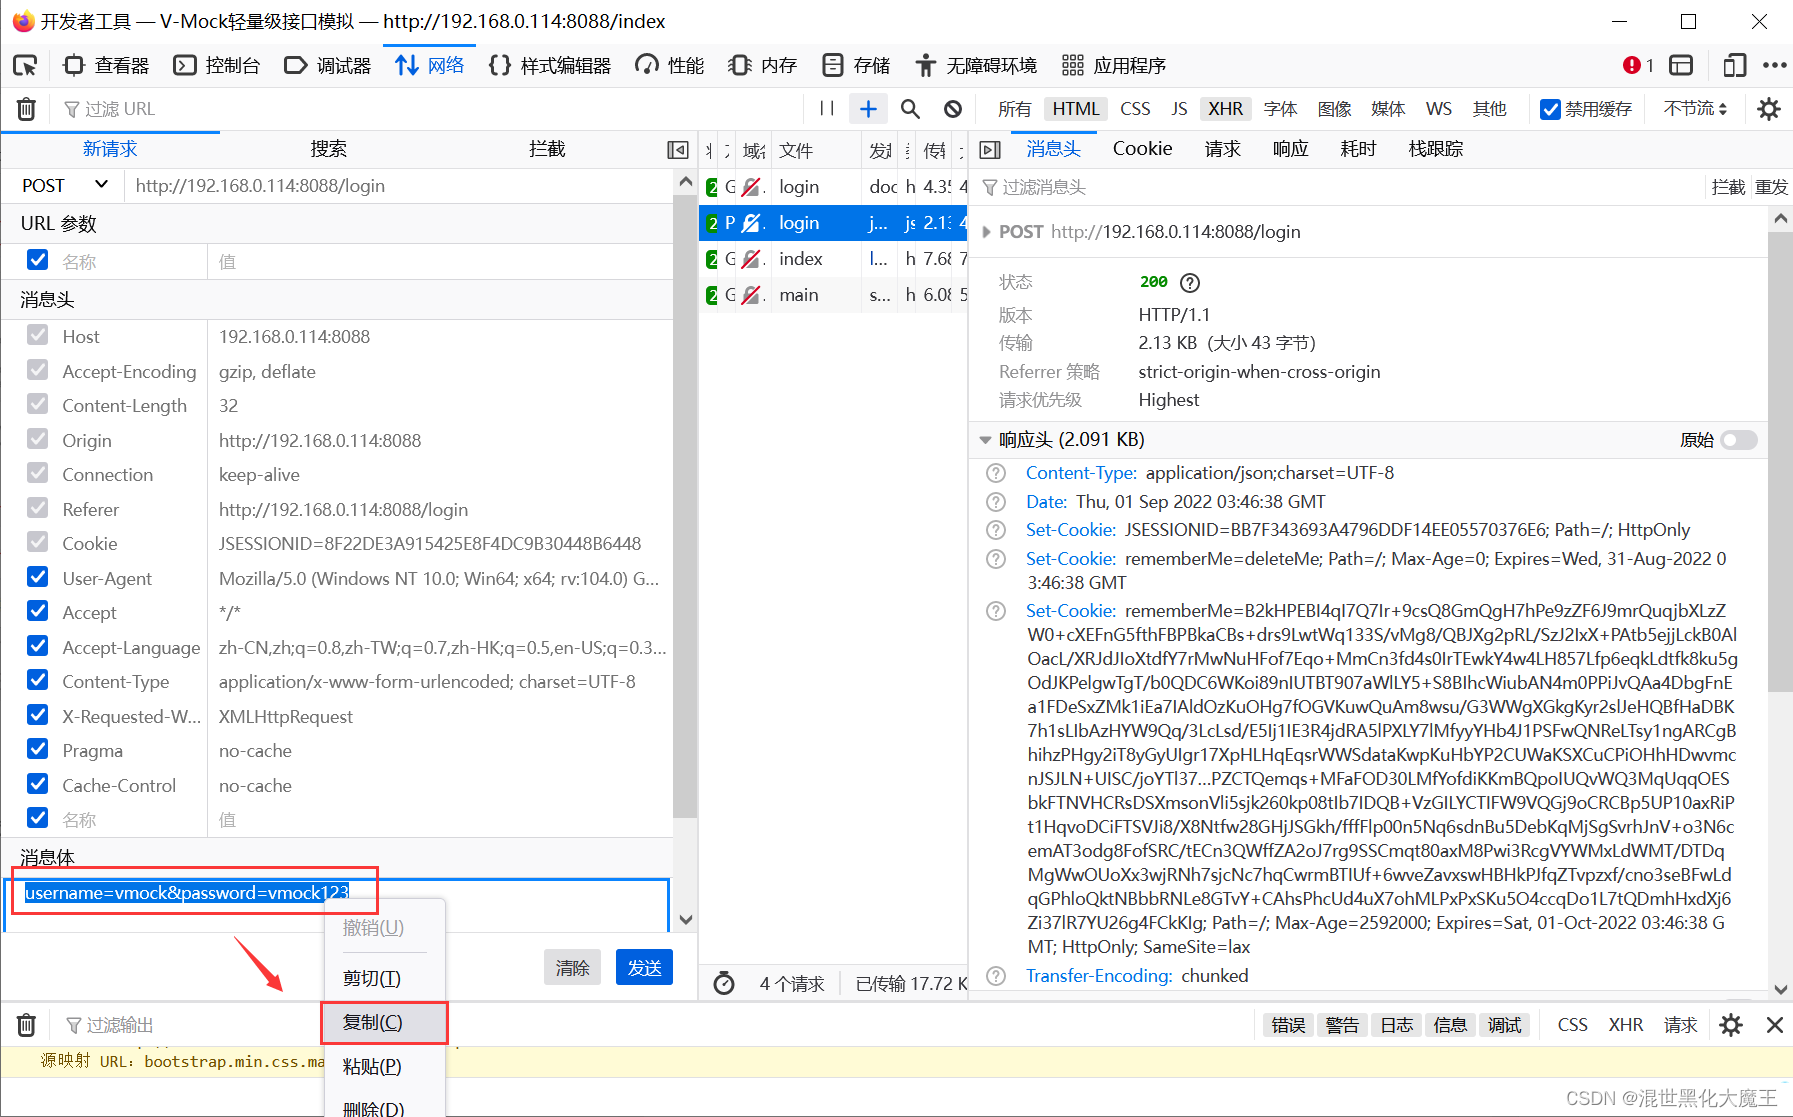Open the POST method dropdown
Image resolution: width=1793 pixels, height=1117 pixels.
(x=64, y=186)
